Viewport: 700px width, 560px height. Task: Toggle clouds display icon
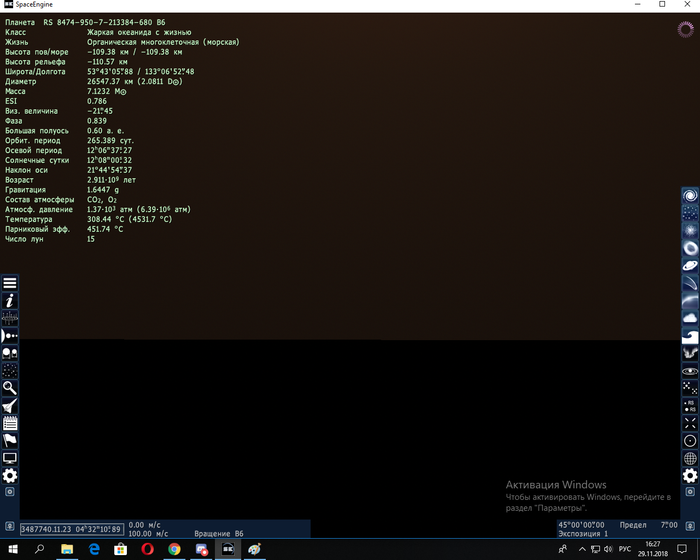(x=690, y=318)
